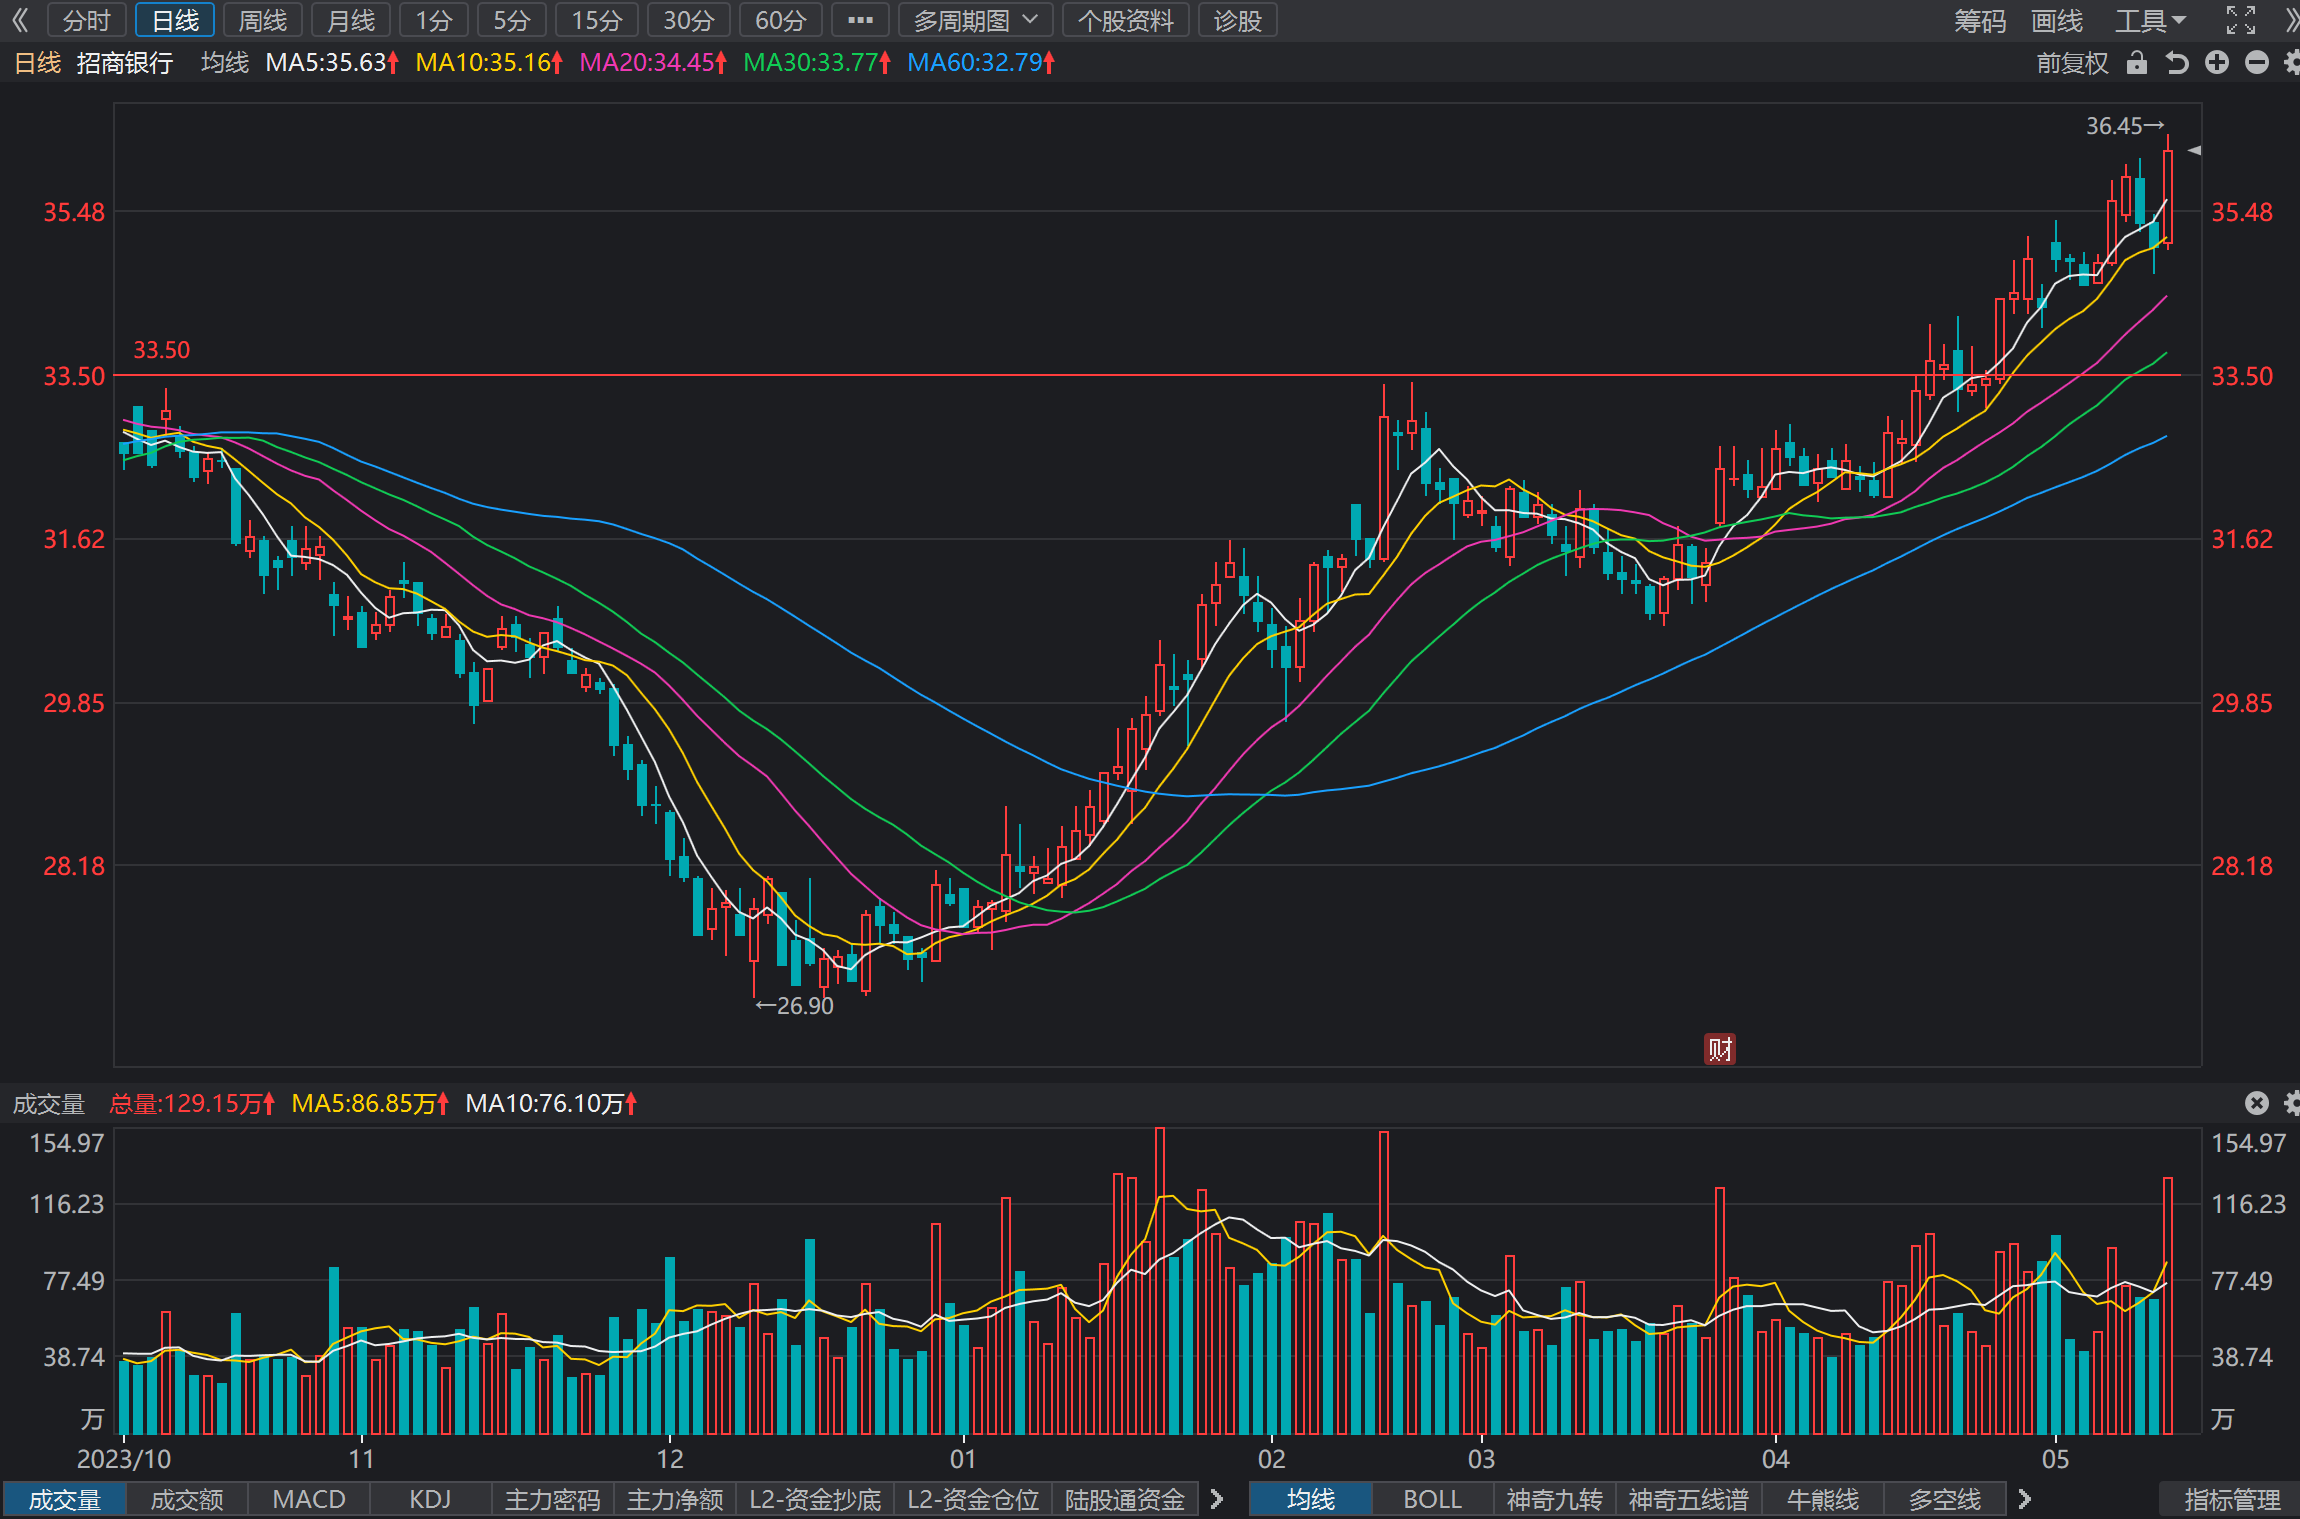Open volume panel settings gear icon
Screen dimensions: 2300x1519
click(x=2292, y=1103)
